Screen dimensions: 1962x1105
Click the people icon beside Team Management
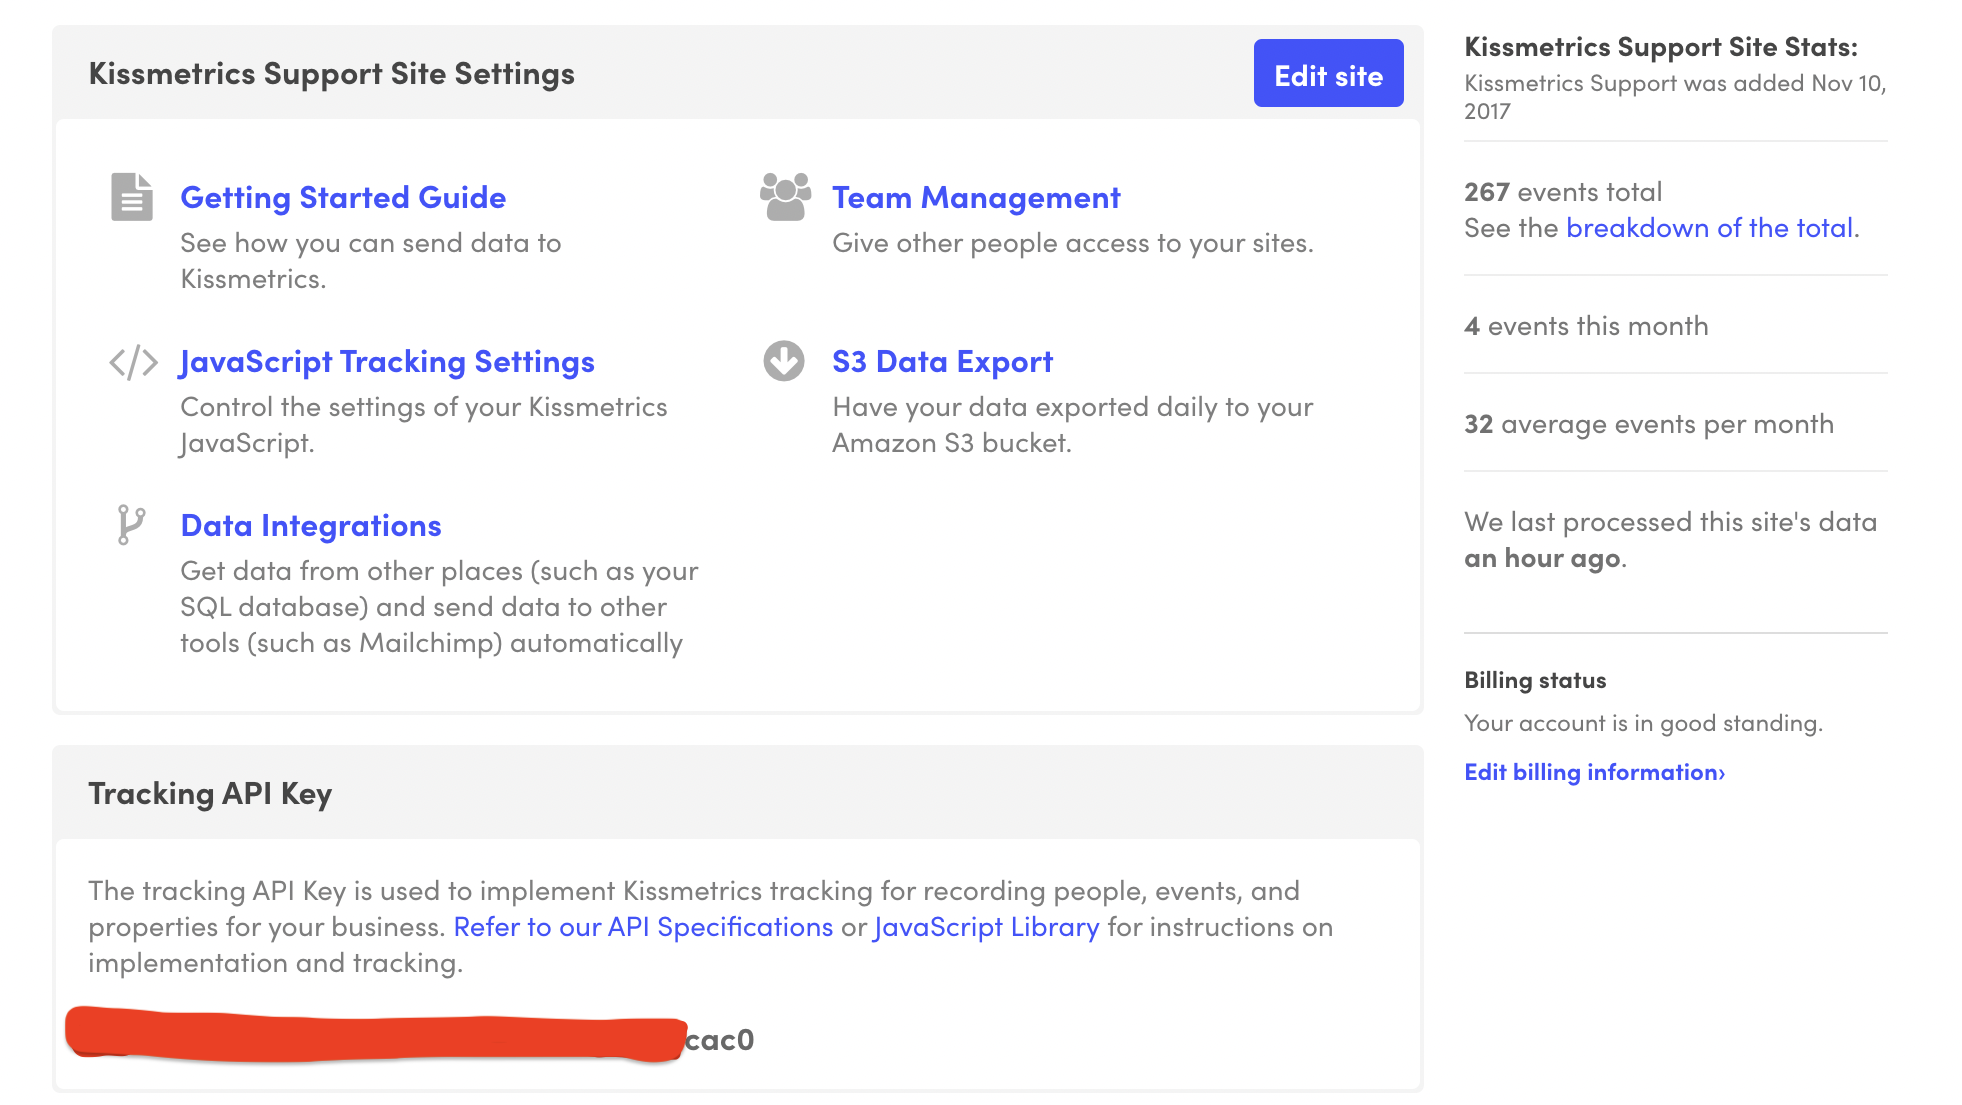point(785,197)
